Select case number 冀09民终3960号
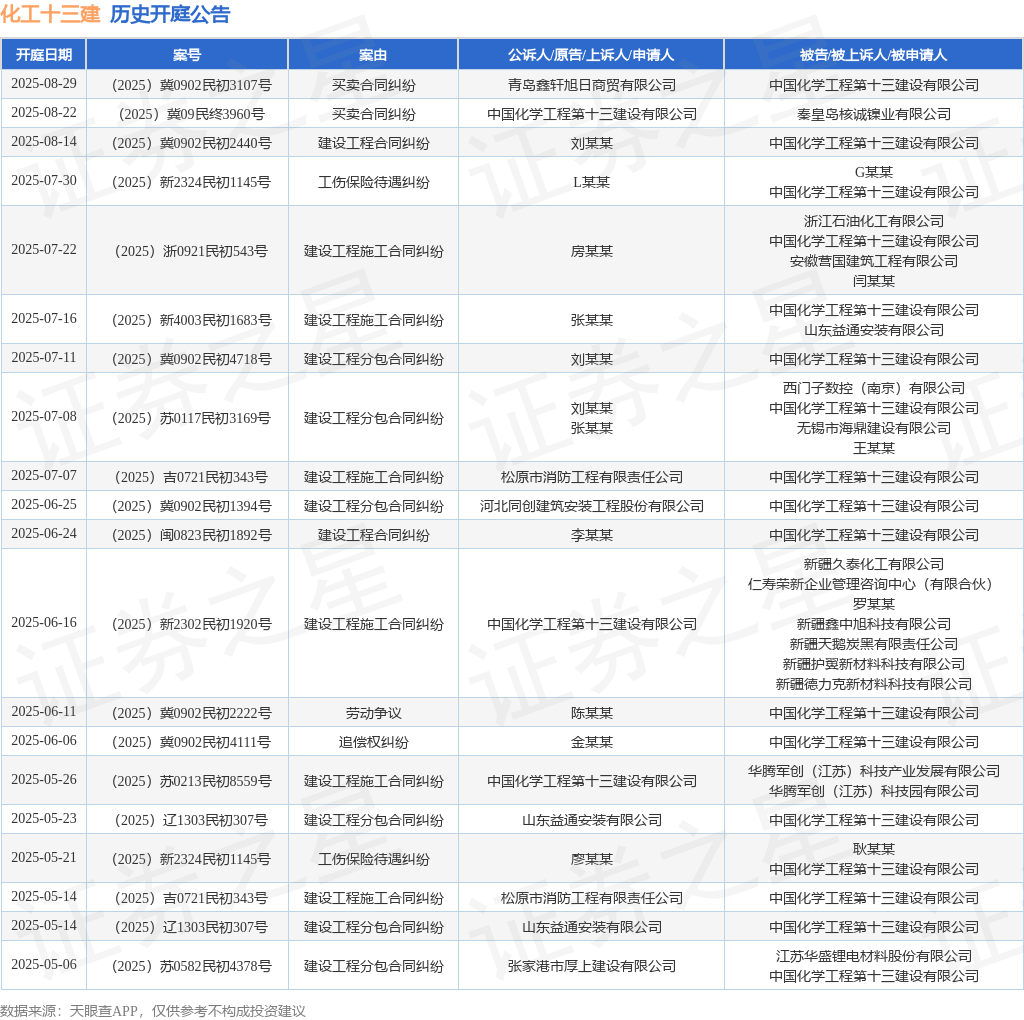The image size is (1024, 1020). (x=191, y=114)
